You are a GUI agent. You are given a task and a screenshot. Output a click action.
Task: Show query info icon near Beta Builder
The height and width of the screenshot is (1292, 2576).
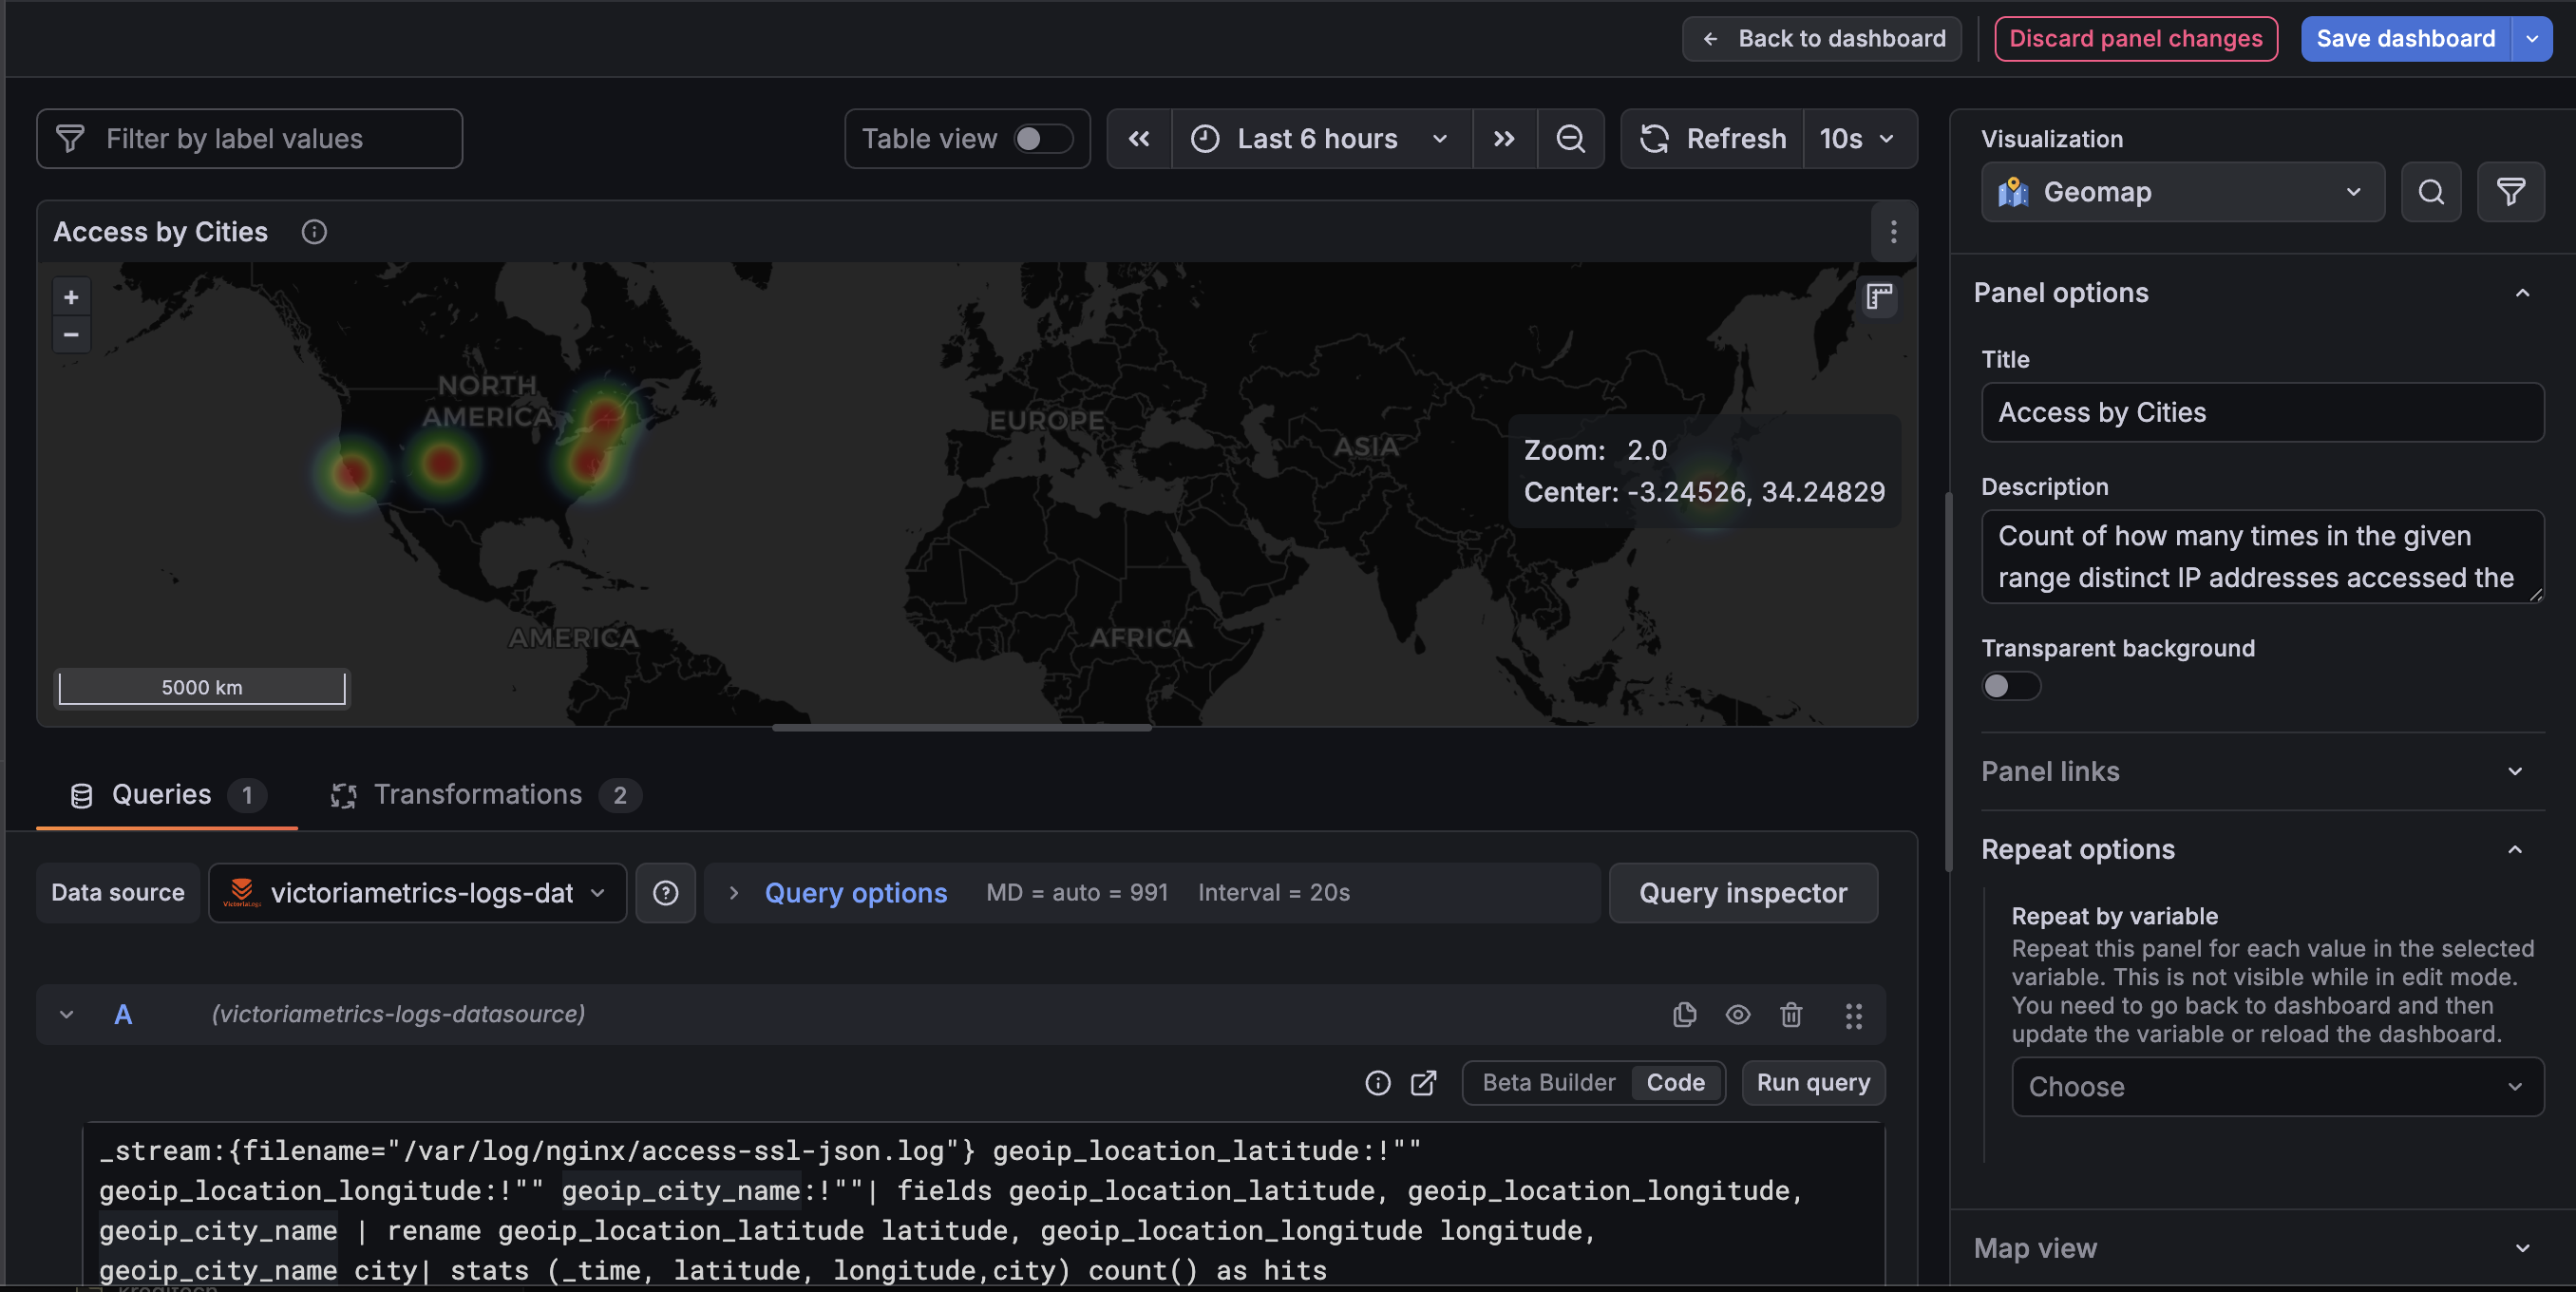pos(1378,1083)
